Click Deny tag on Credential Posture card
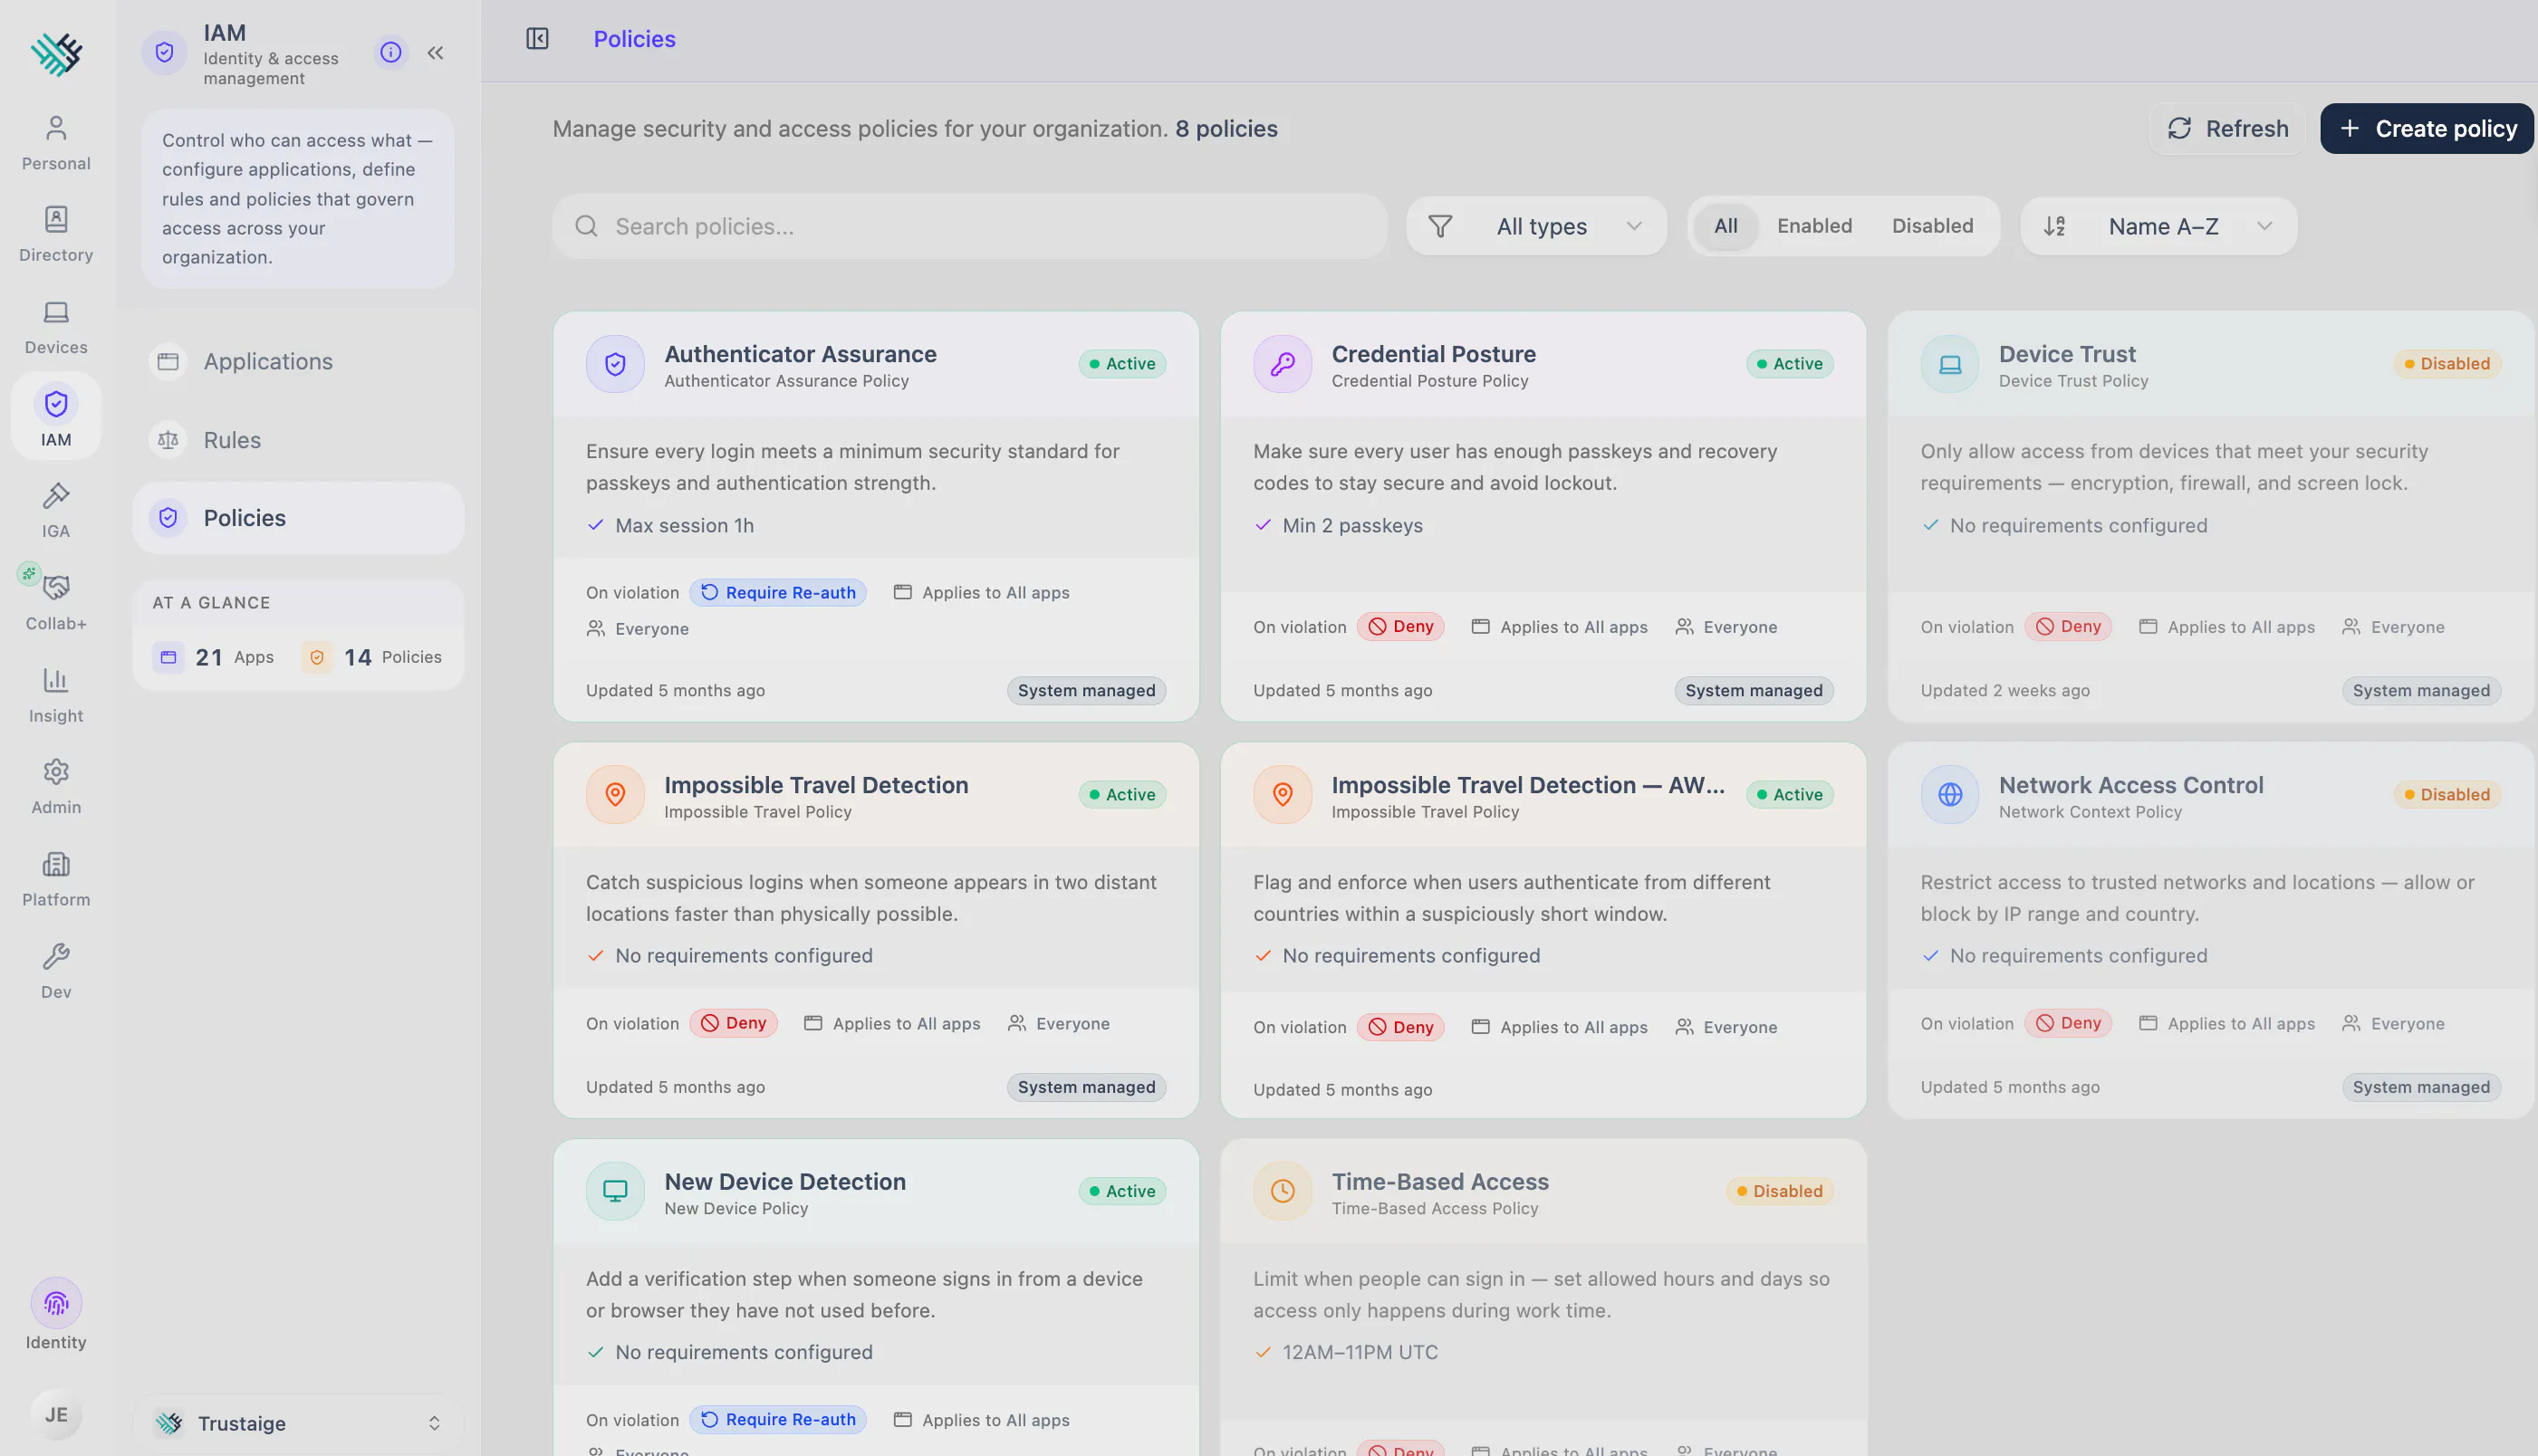 coord(1400,627)
